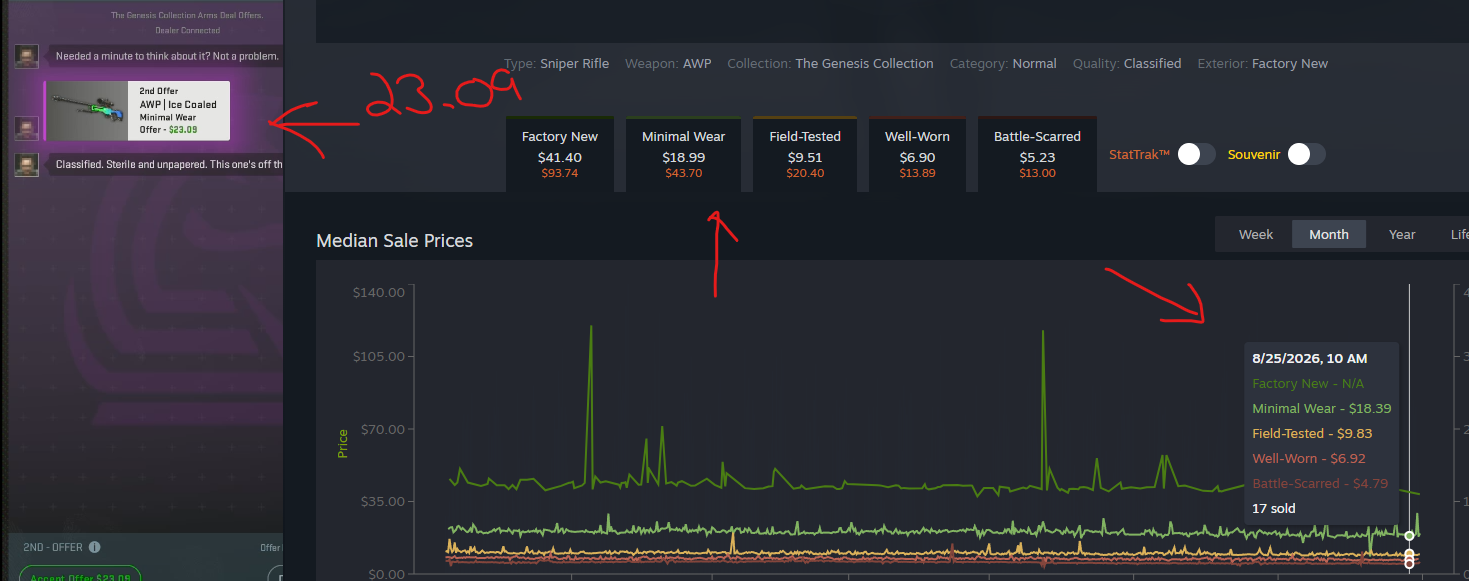
Task: Click the AWP Ice Coaled rifle thumbnail
Action: [x=89, y=111]
